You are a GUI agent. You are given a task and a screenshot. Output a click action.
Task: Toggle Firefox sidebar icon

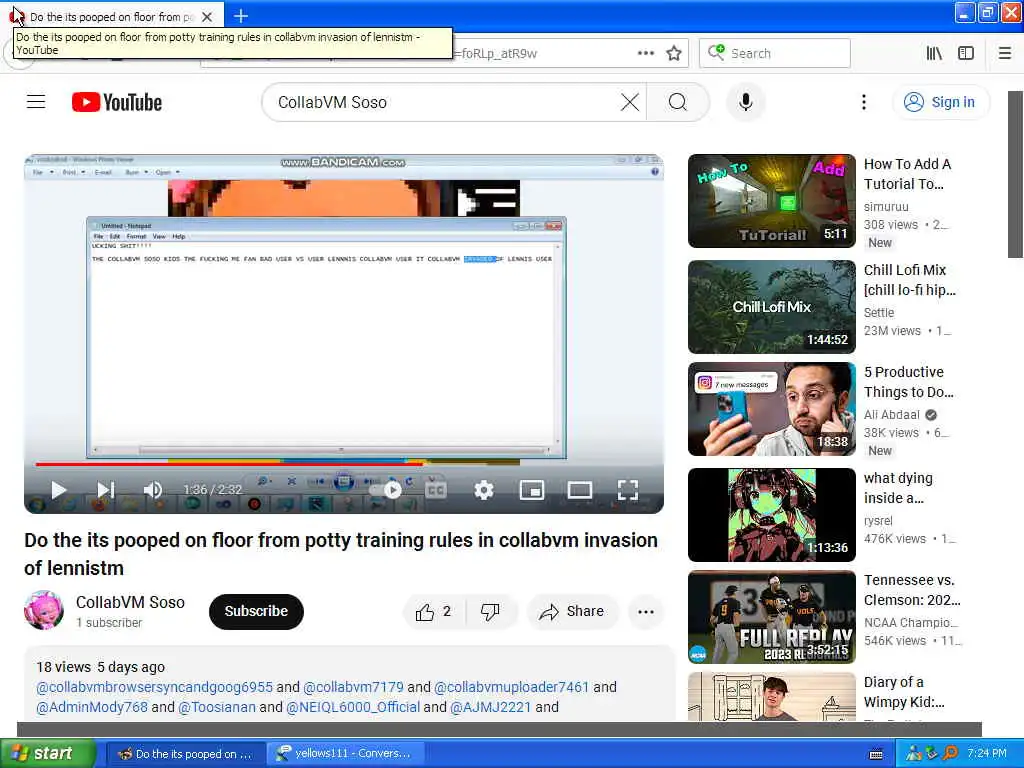(965, 53)
